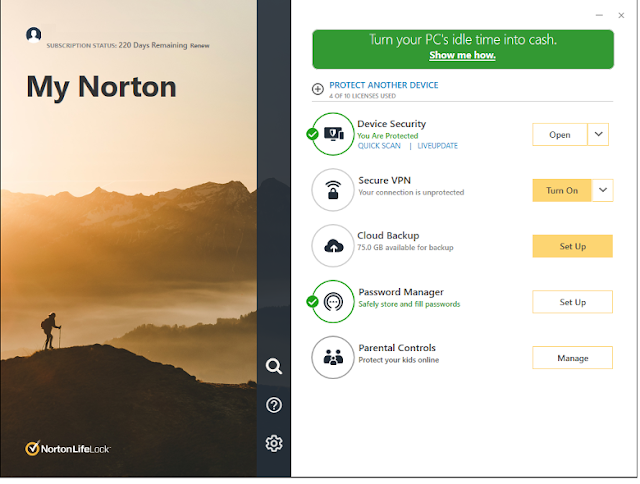Minimize the Norton window

pos(599,16)
